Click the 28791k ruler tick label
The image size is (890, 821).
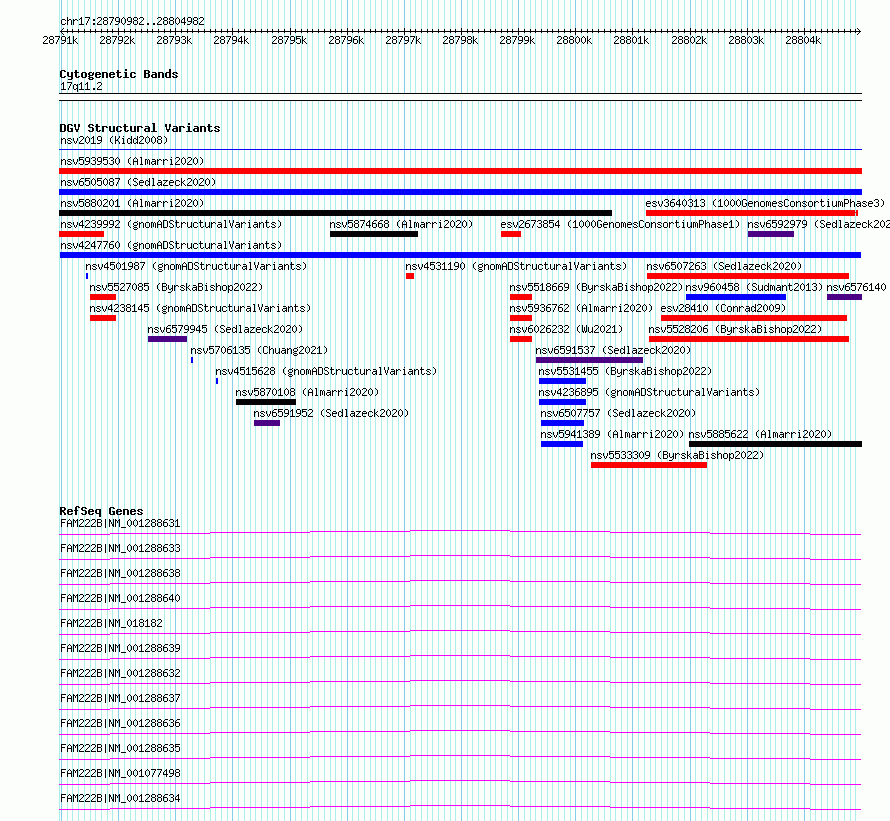click(60, 40)
